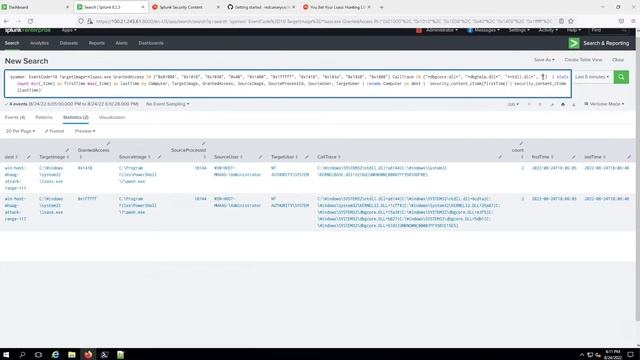Open Reports in the navigation bar

click(97, 43)
